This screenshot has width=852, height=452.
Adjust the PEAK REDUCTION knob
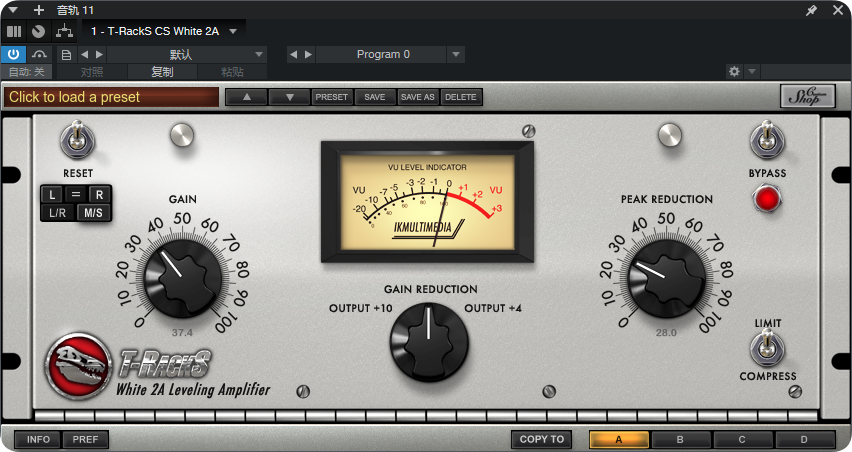click(666, 278)
